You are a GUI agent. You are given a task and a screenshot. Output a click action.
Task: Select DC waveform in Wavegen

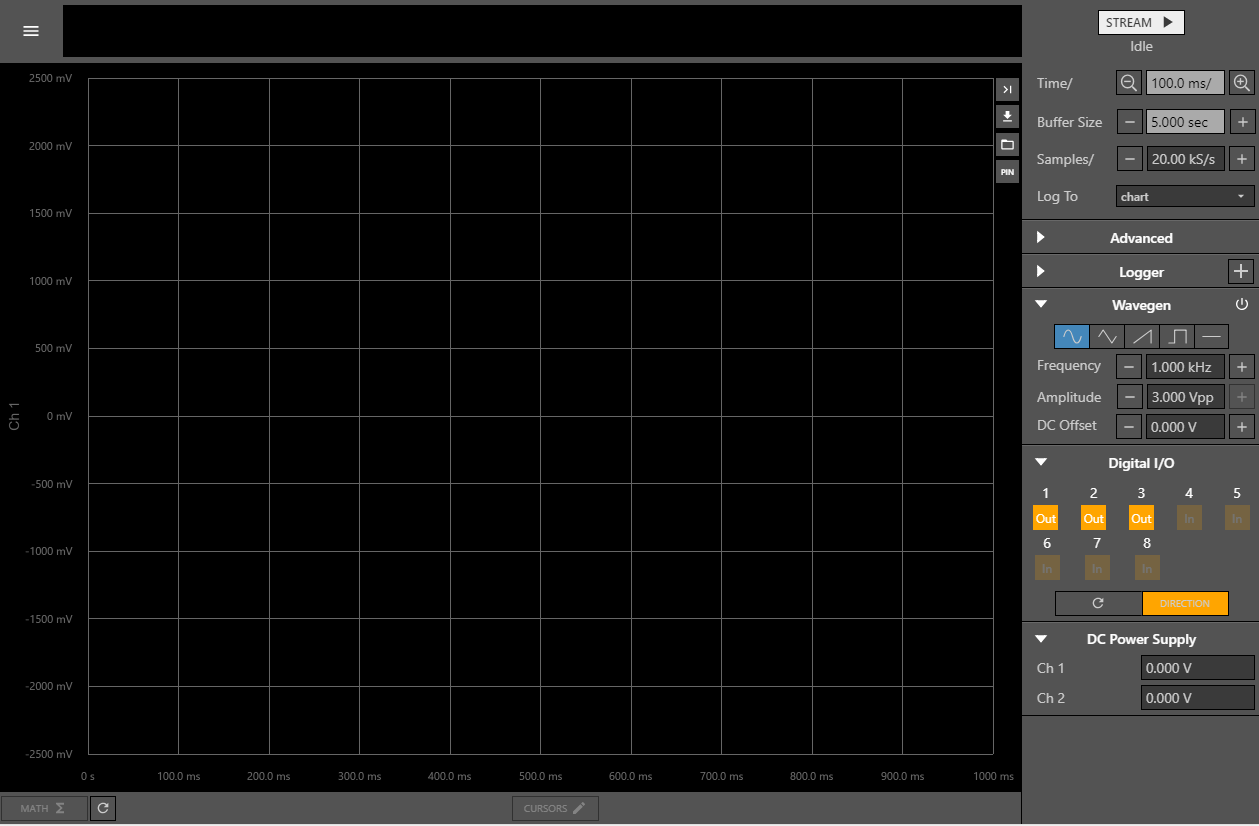pos(1211,336)
